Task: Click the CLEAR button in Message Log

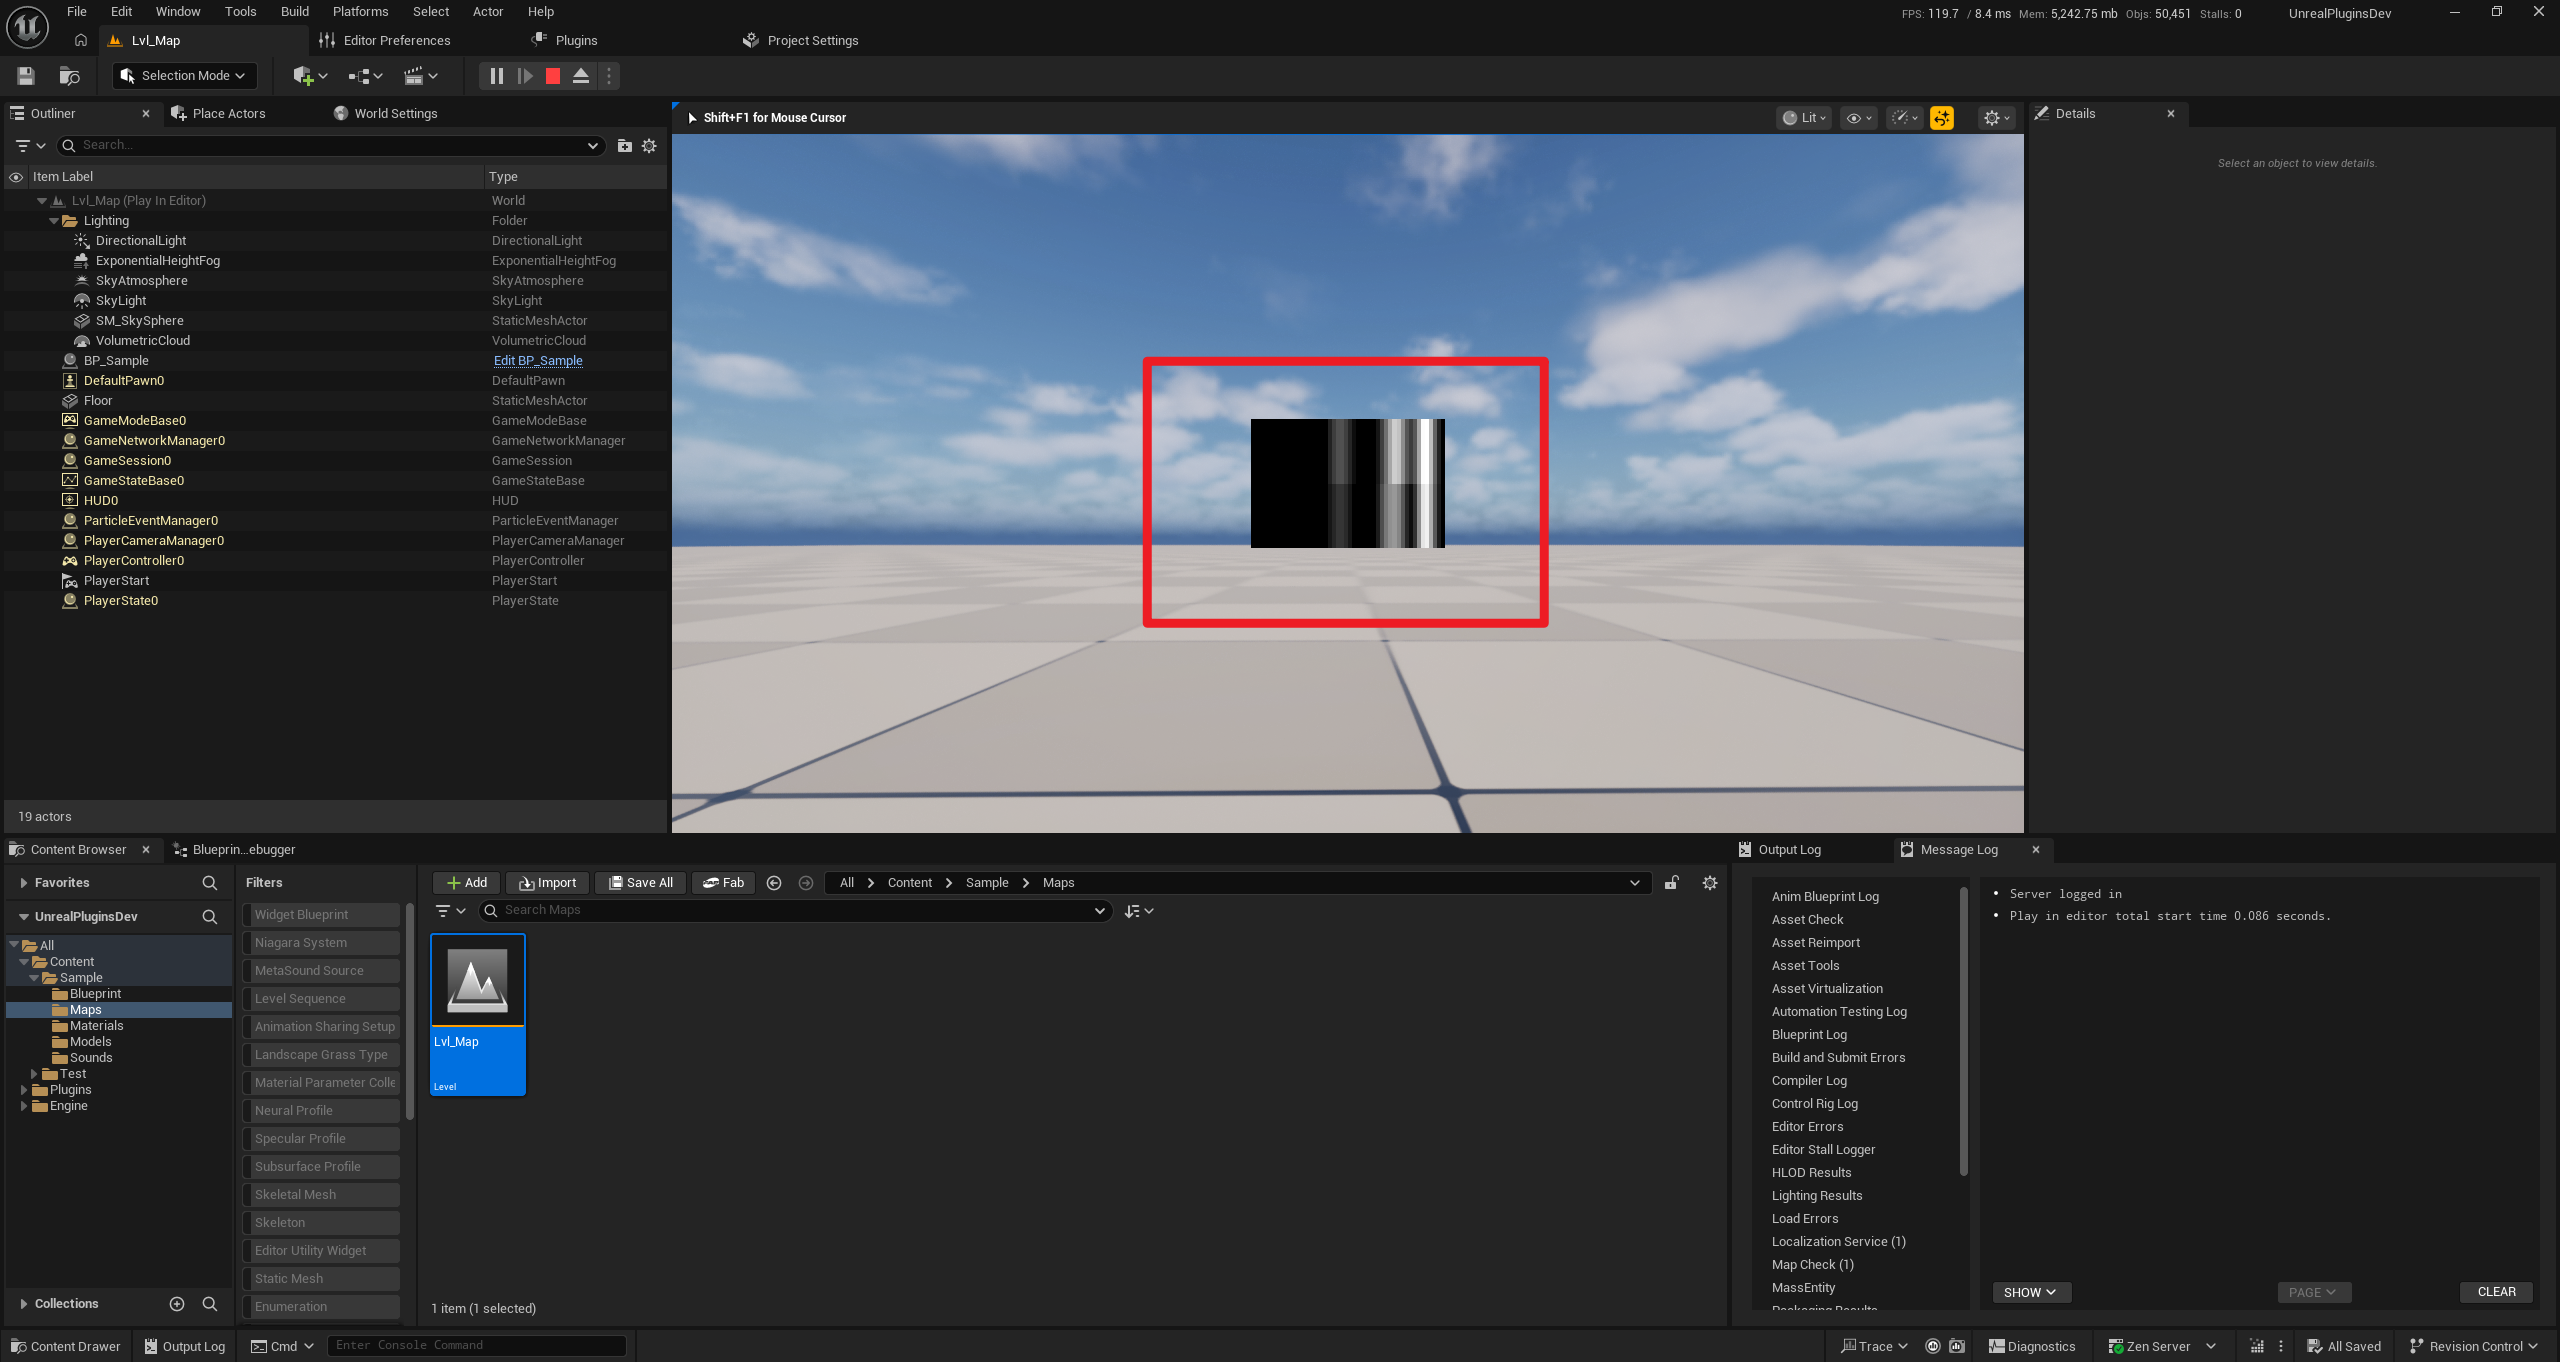Action: tap(2496, 1292)
